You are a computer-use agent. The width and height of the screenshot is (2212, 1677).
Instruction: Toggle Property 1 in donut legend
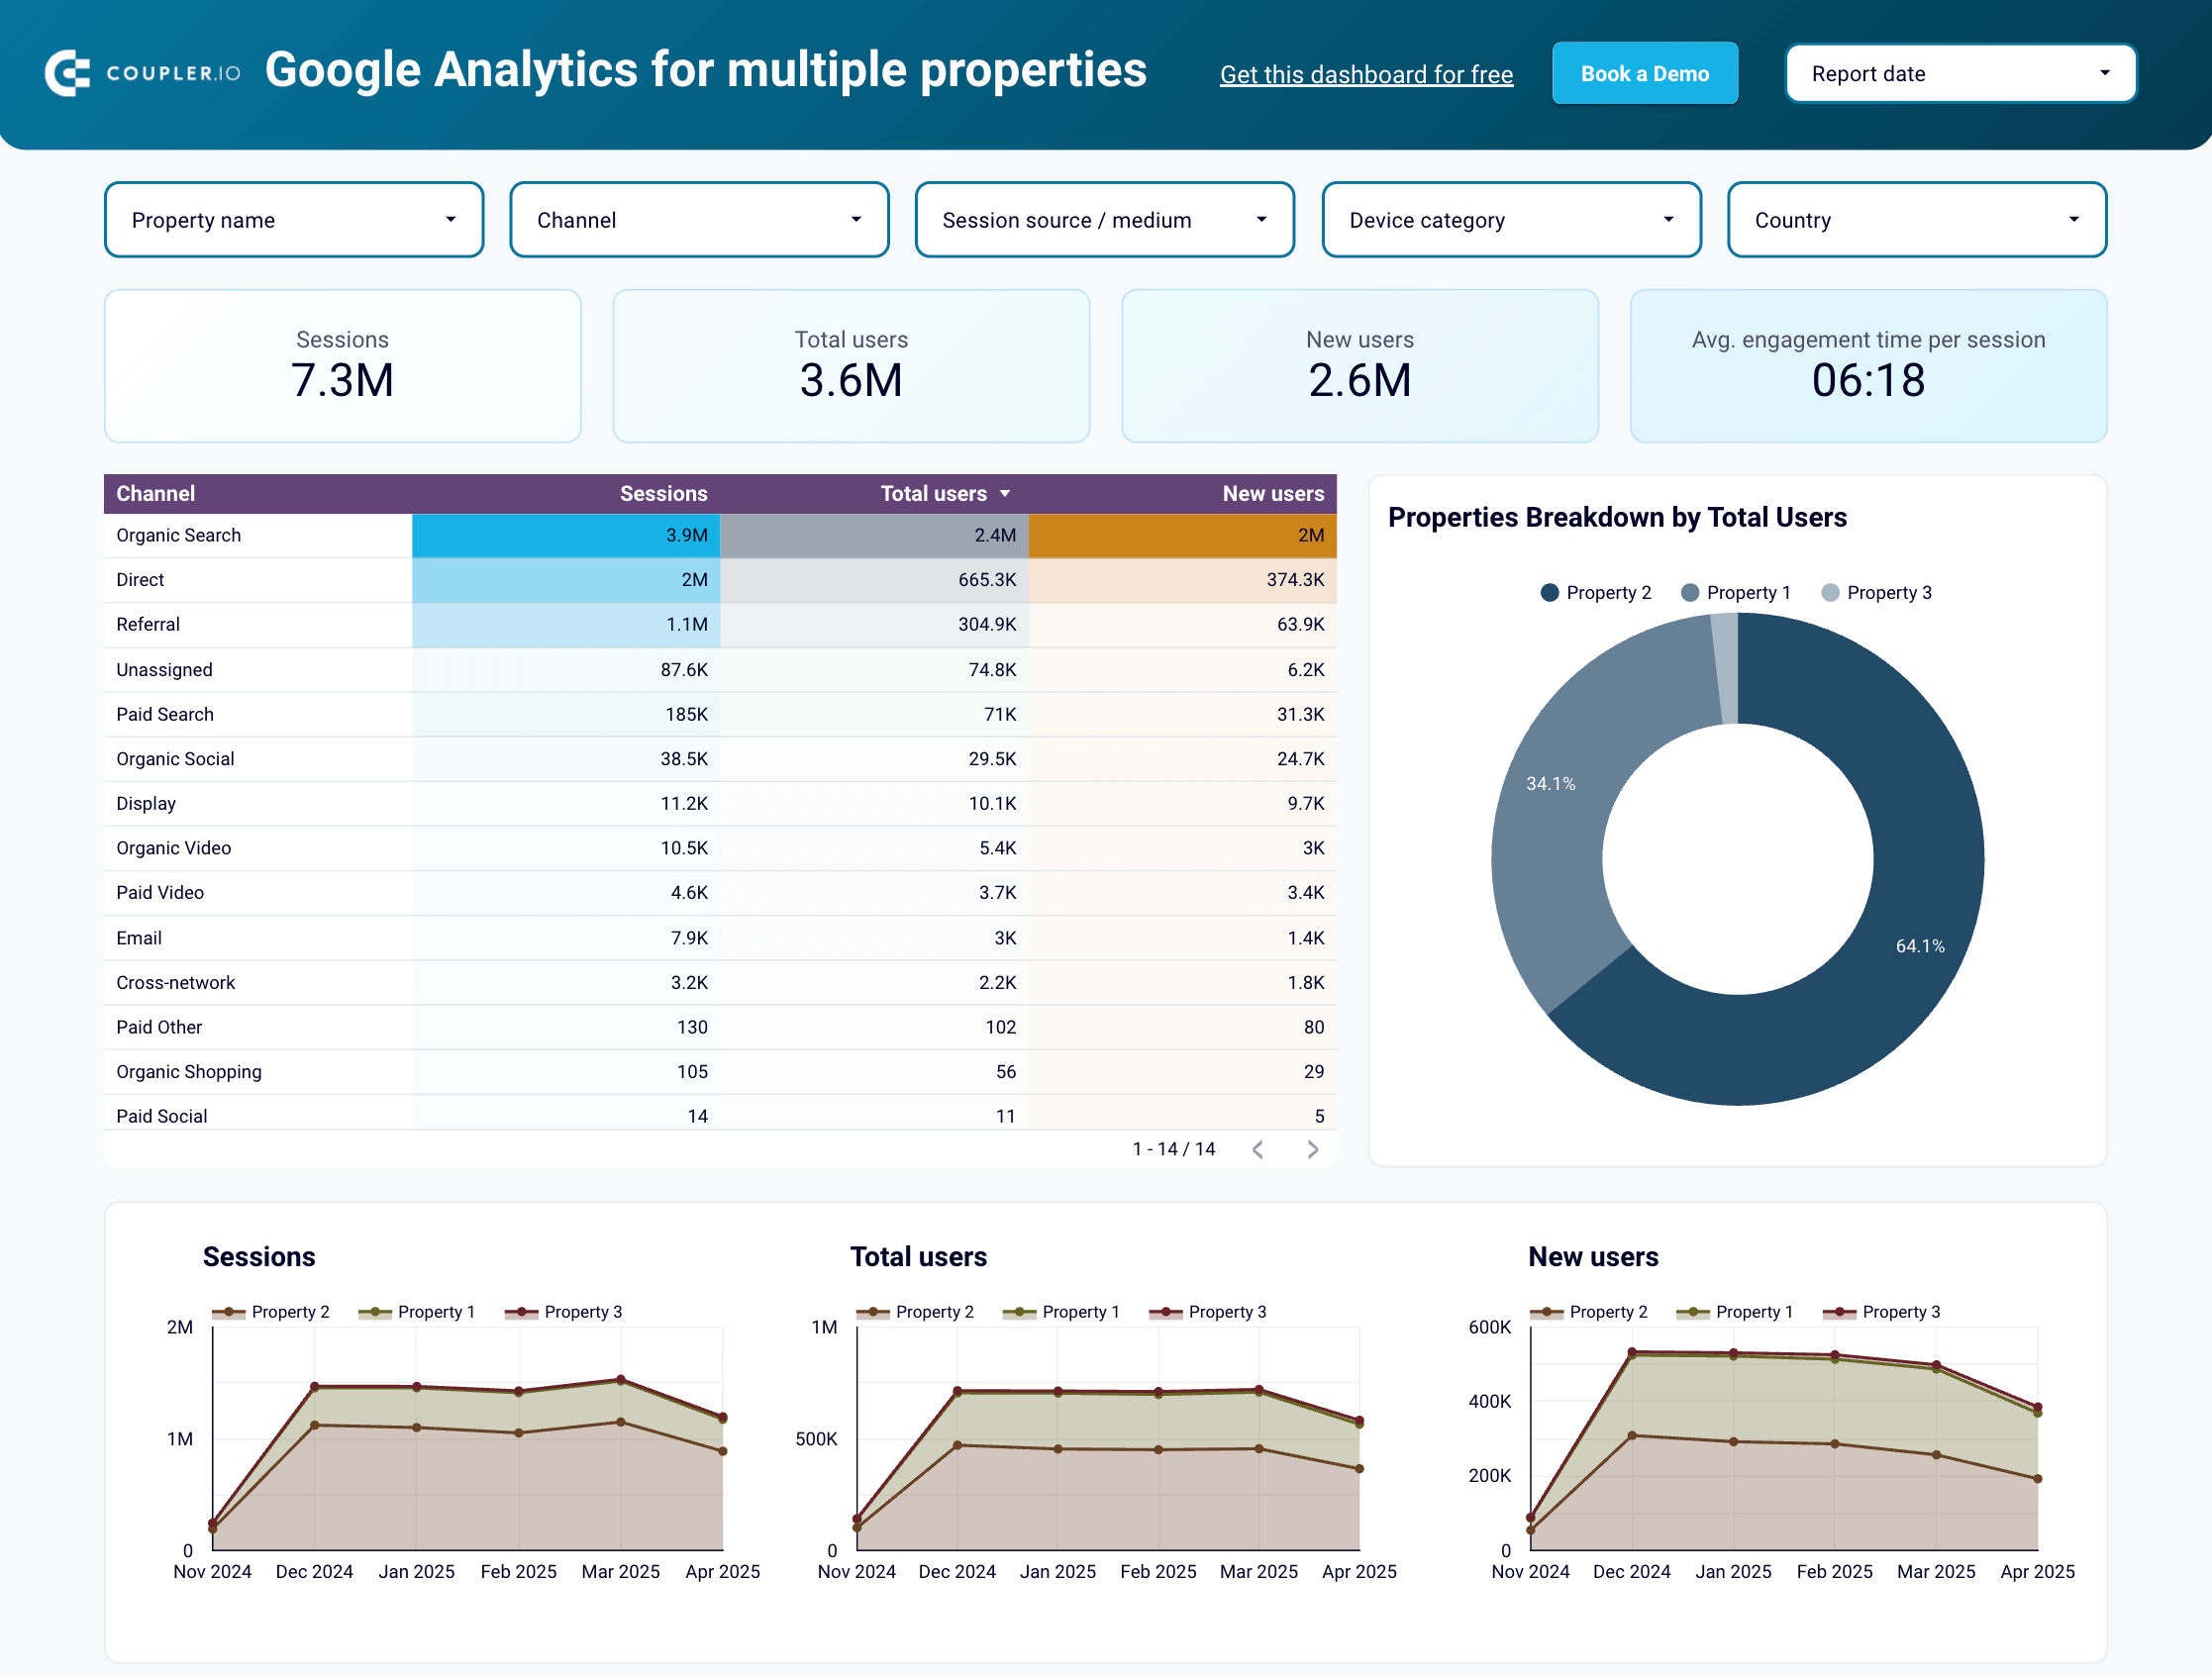point(1736,593)
